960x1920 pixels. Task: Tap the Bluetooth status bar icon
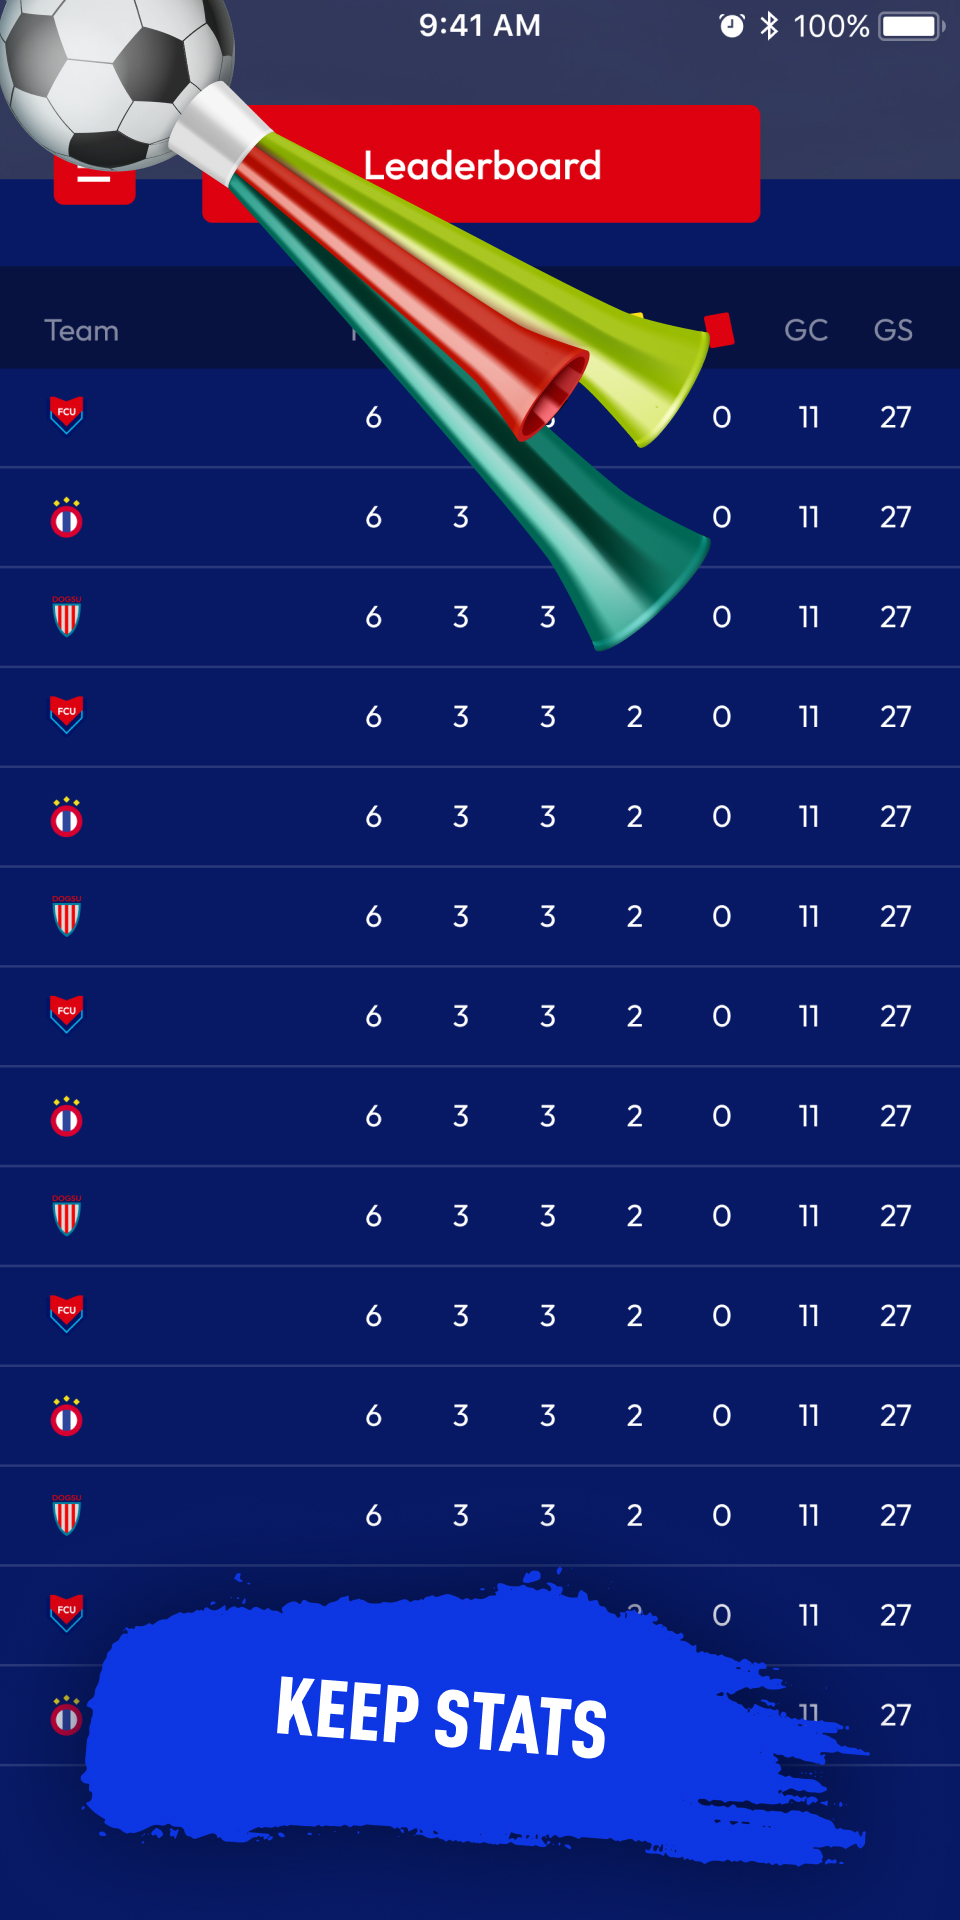coord(769,26)
